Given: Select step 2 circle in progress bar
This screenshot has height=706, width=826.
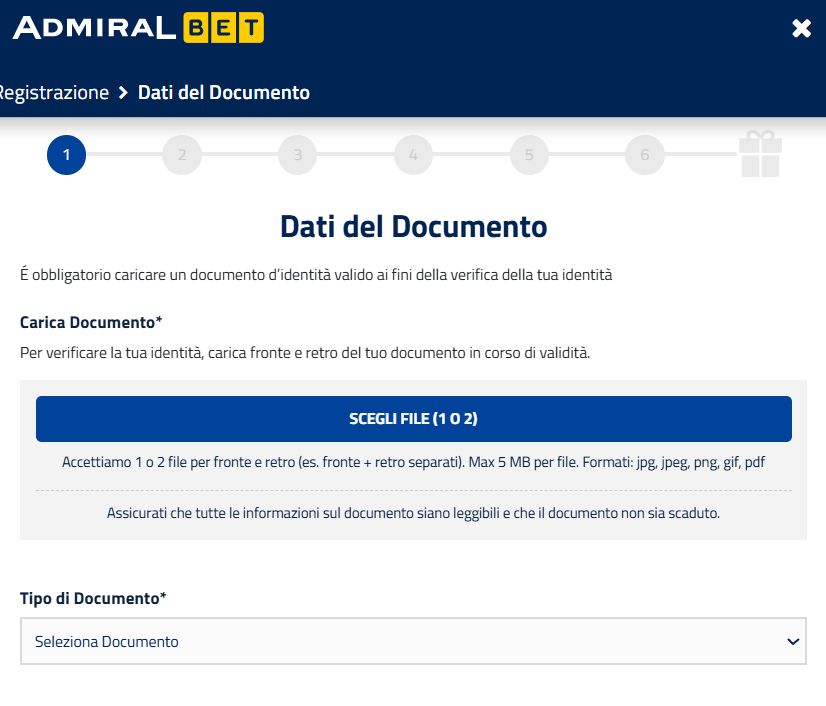Looking at the screenshot, I should 182,155.
